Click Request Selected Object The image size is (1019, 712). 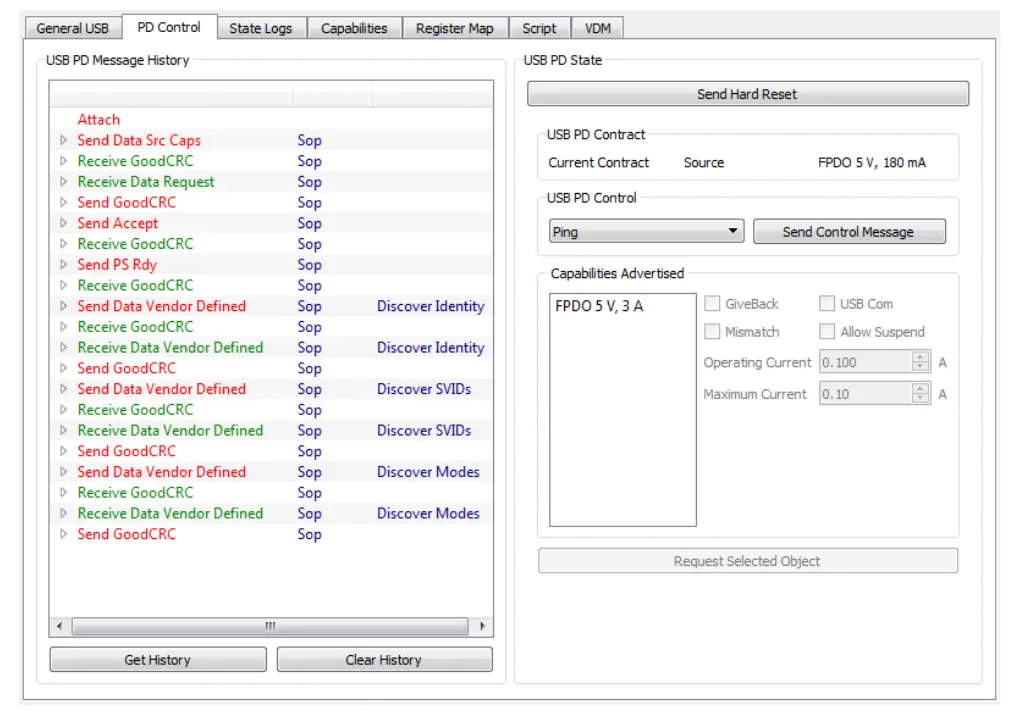[x=748, y=561]
